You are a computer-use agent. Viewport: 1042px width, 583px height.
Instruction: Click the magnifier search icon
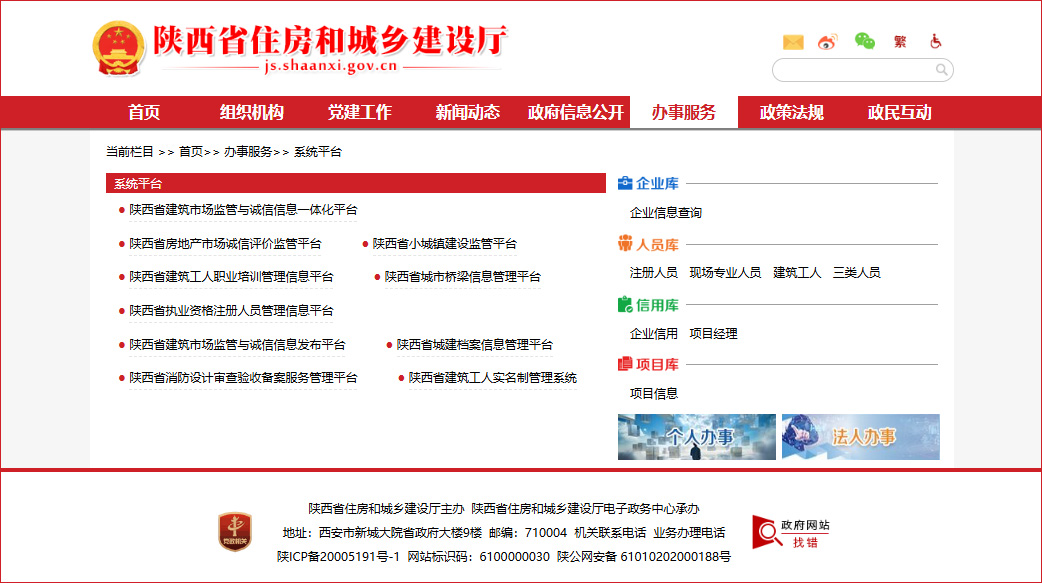[x=941, y=70]
